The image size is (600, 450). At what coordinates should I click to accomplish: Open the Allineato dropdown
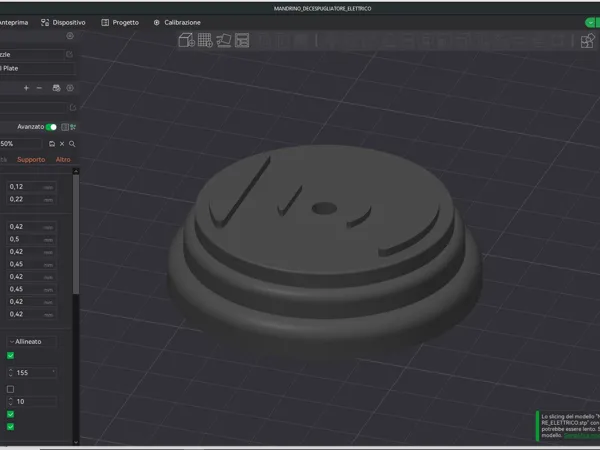[x=32, y=342]
